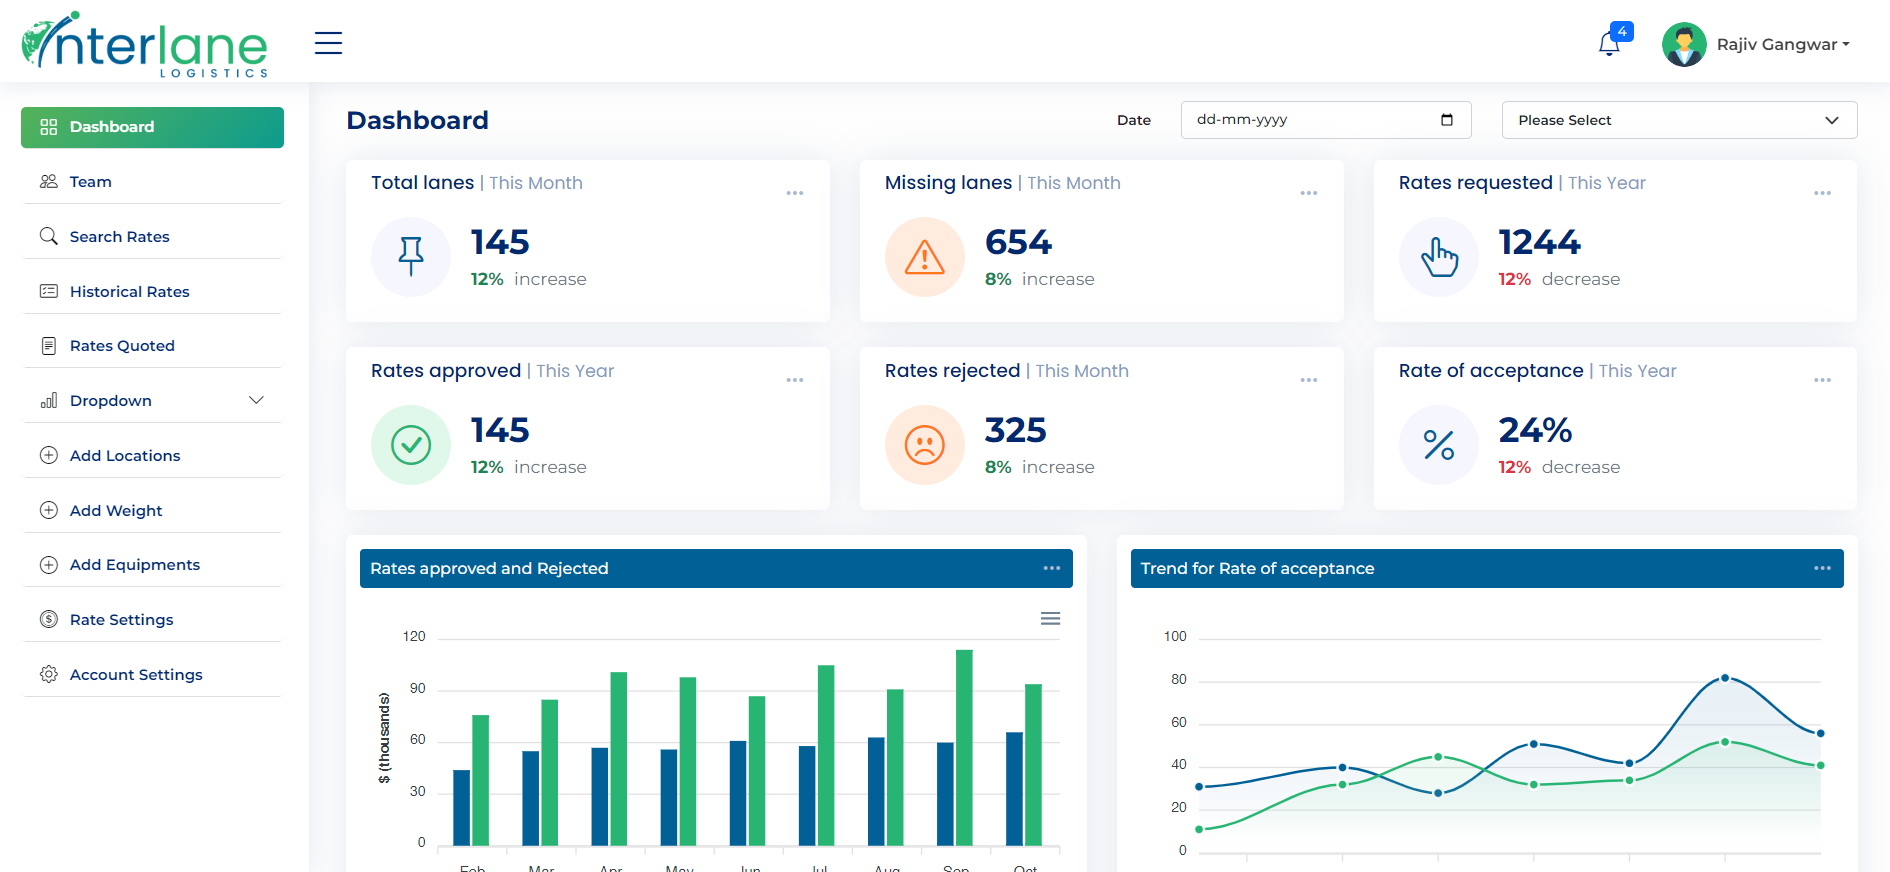Open the Please Select dropdown
This screenshot has width=1890, height=872.
coord(1679,120)
